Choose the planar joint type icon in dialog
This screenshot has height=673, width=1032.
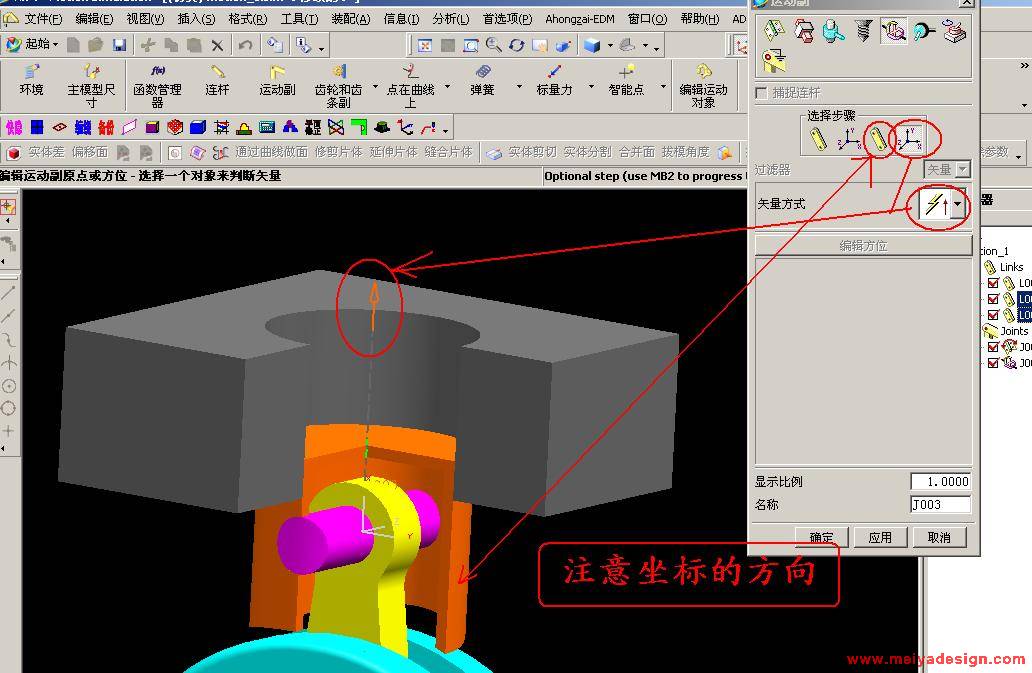pyautogui.click(x=954, y=30)
